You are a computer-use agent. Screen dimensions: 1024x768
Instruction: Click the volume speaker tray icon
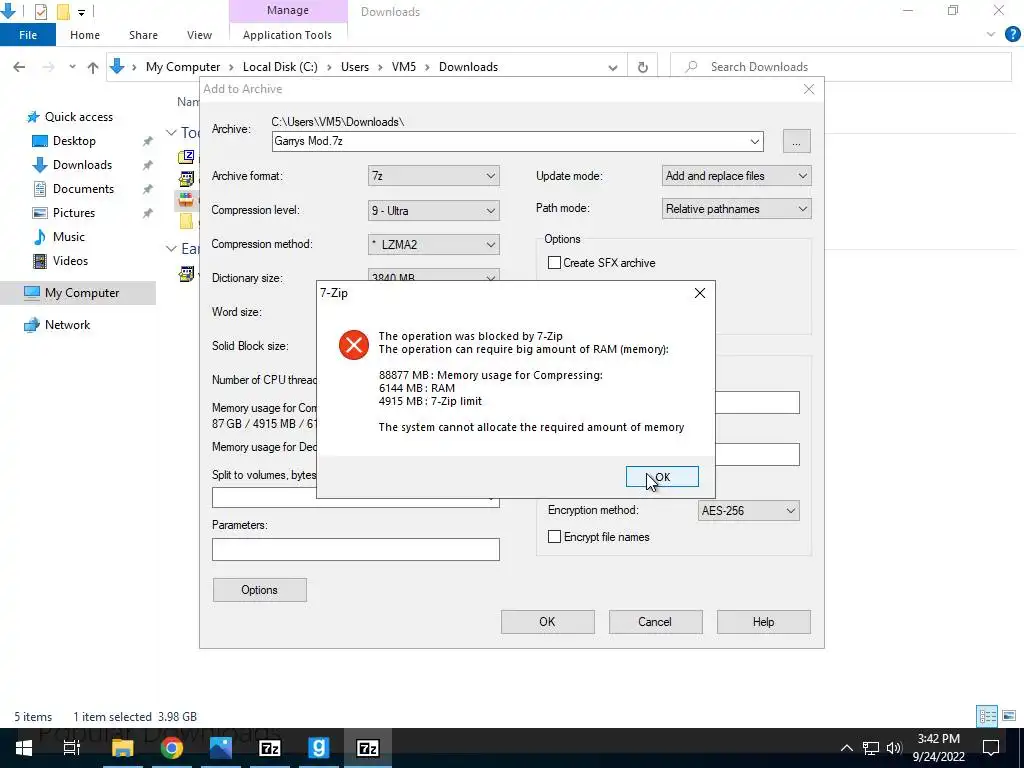tap(895, 748)
